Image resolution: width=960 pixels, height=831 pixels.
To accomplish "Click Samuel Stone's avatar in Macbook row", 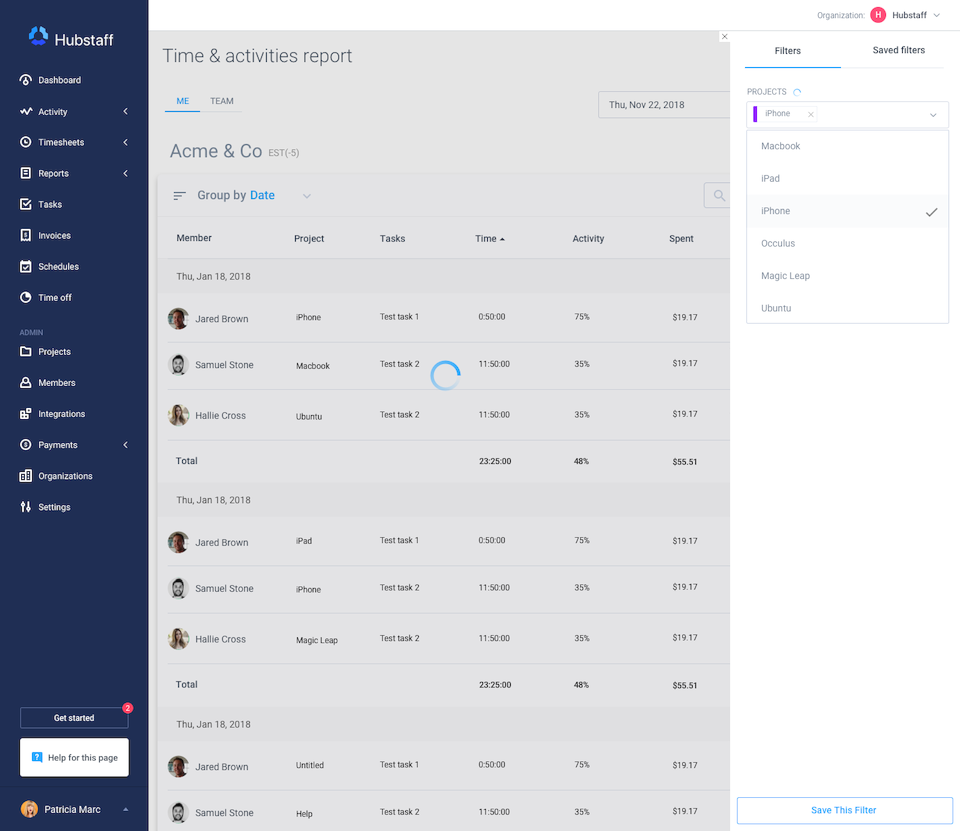I will click(178, 364).
